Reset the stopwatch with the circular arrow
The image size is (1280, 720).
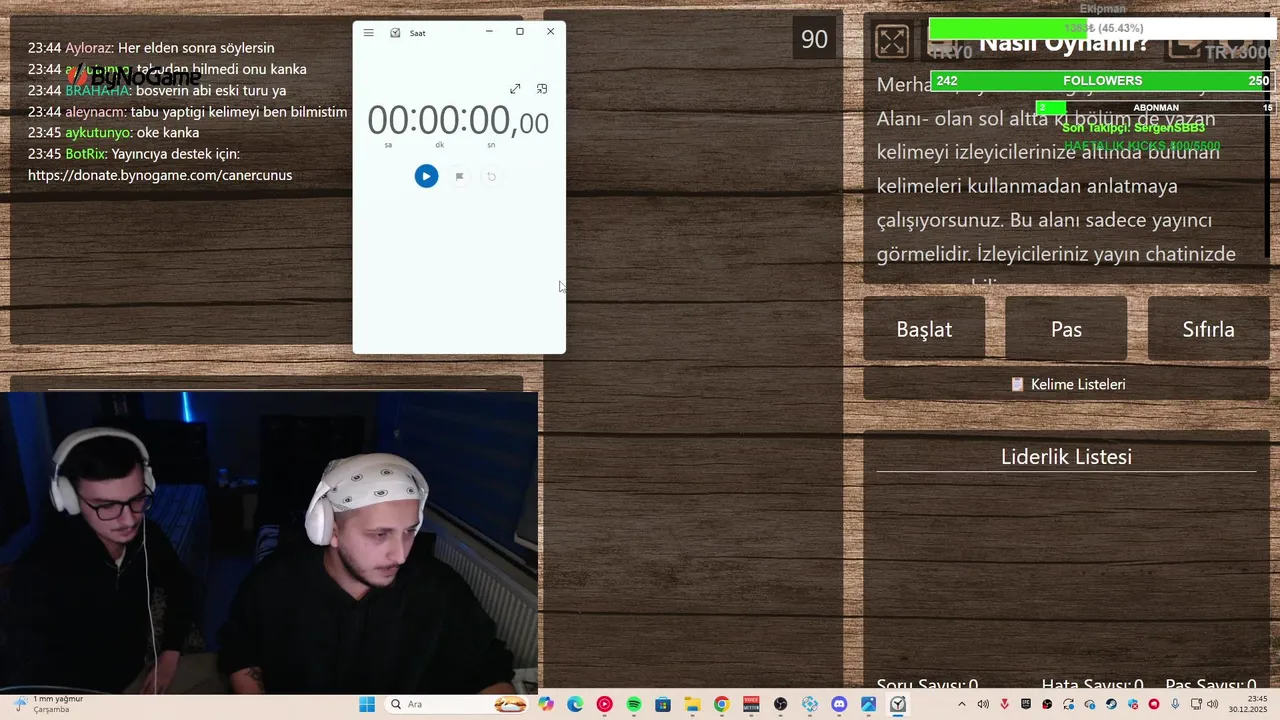(491, 176)
